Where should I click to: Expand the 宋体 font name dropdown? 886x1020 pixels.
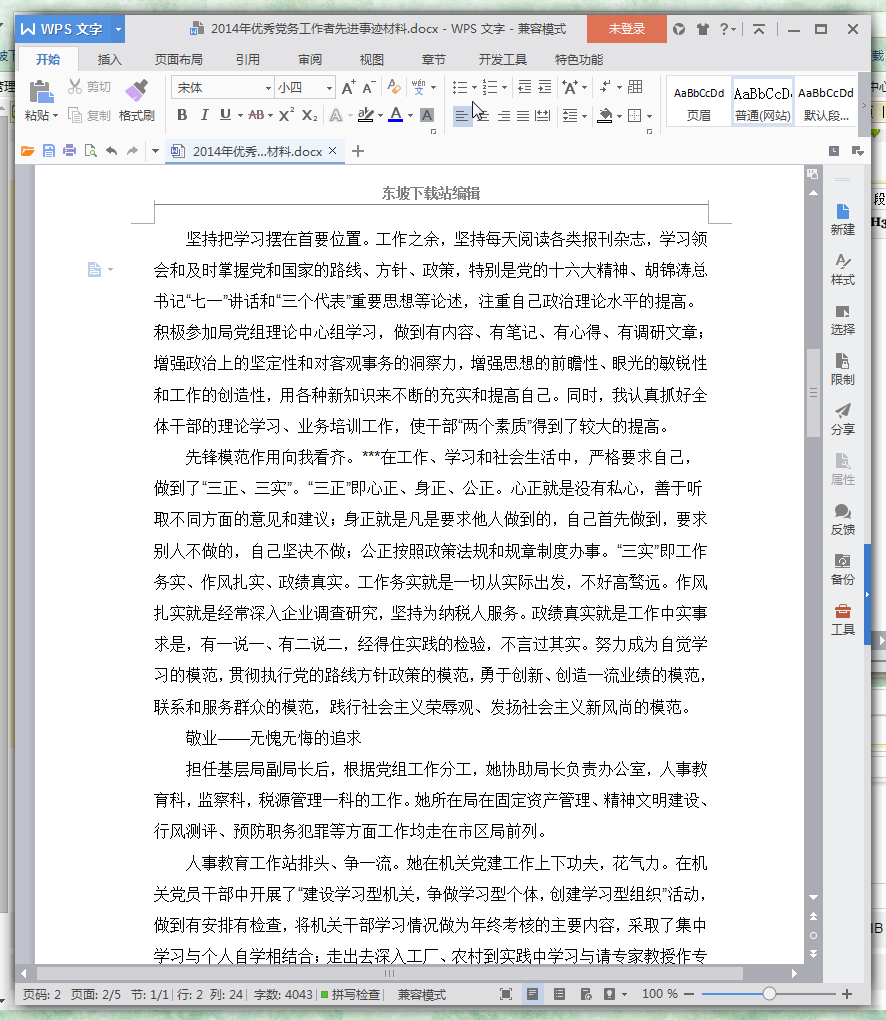(x=267, y=88)
